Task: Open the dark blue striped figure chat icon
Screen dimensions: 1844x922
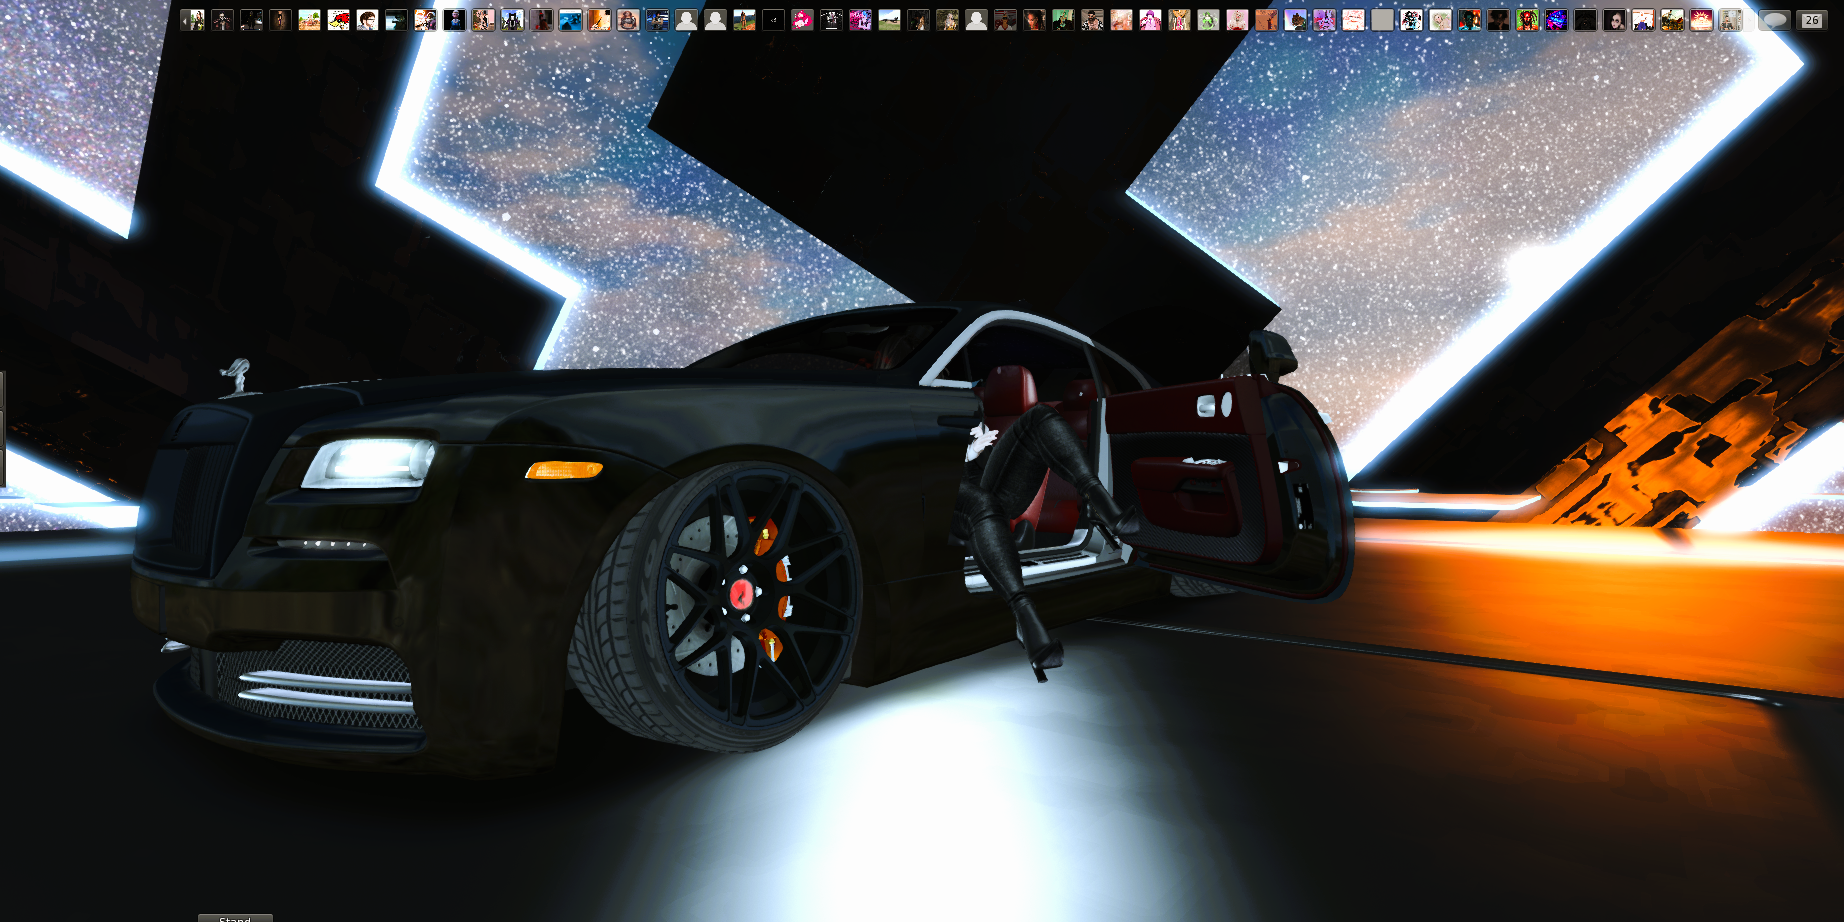Action: 657,20
